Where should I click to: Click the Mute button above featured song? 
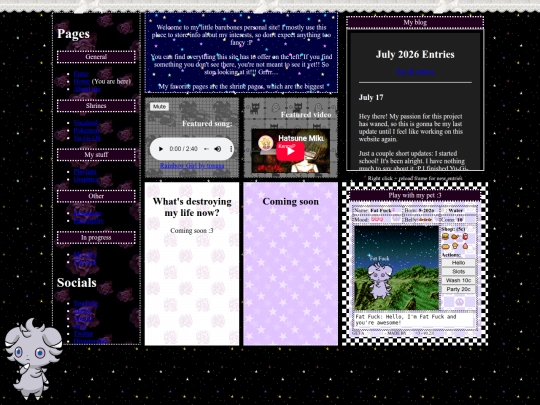pyautogui.click(x=159, y=106)
